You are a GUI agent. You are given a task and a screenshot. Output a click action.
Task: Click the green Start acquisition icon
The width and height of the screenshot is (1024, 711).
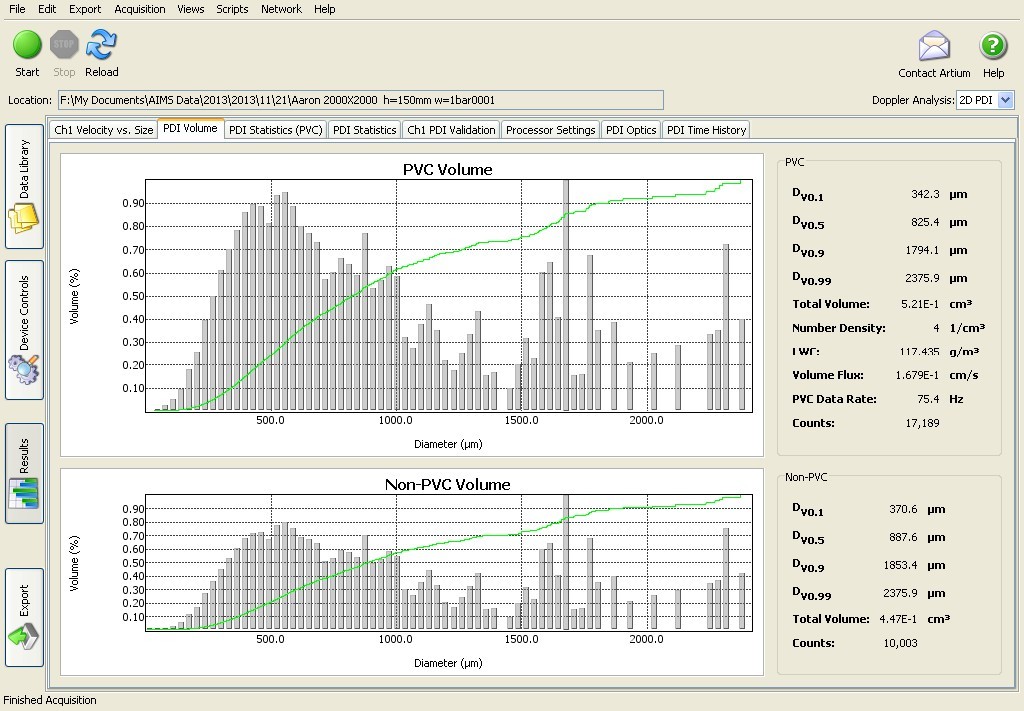pyautogui.click(x=27, y=46)
